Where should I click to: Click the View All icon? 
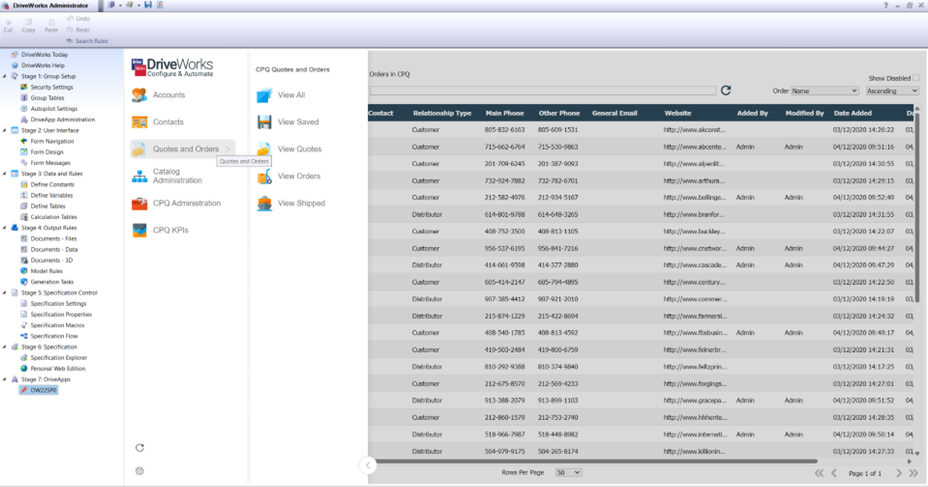point(265,95)
